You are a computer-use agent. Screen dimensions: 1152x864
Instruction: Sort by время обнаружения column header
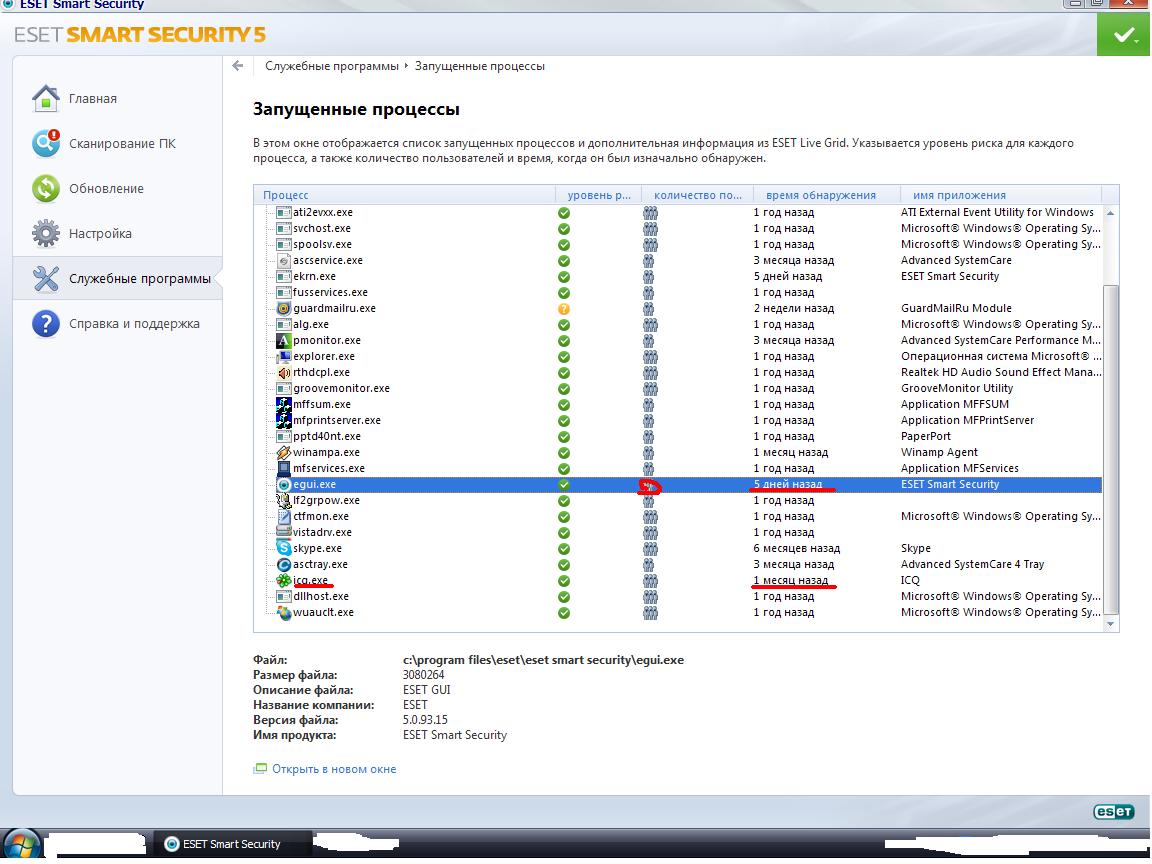click(821, 195)
